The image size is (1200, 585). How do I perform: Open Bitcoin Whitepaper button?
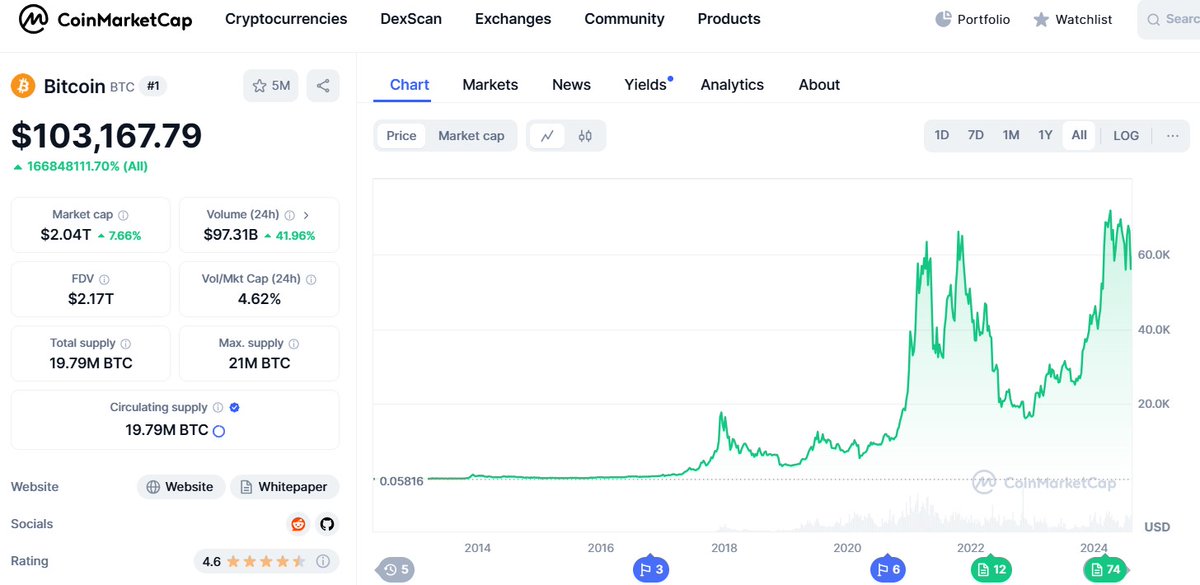point(285,487)
